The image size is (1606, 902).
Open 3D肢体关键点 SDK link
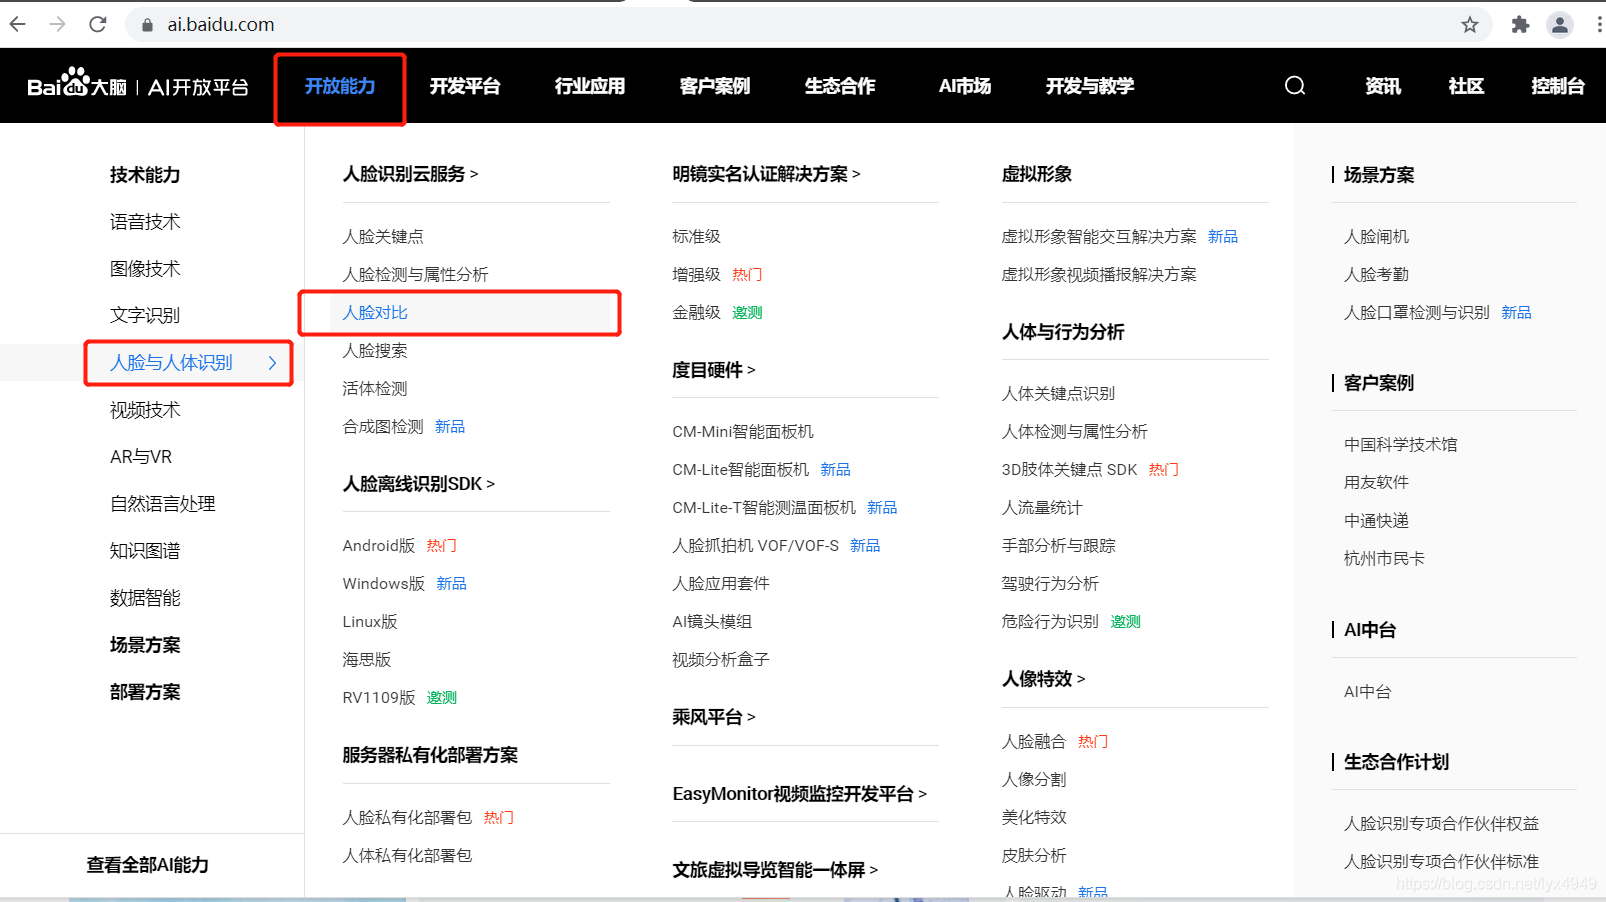1069,470
